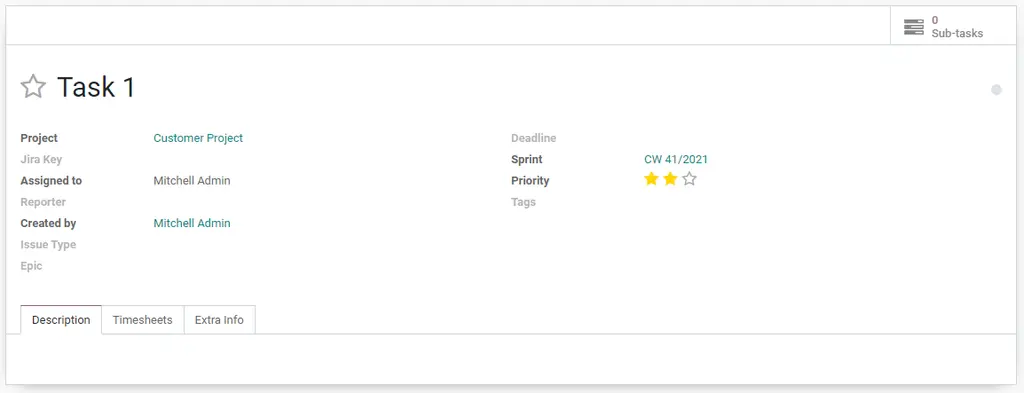The image size is (1024, 393).
Task: Open Mitchell Admin under Created by
Action: click(x=192, y=223)
